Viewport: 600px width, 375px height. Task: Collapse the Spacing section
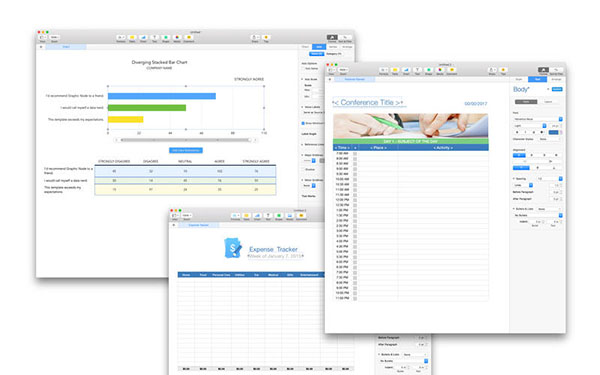pos(514,179)
